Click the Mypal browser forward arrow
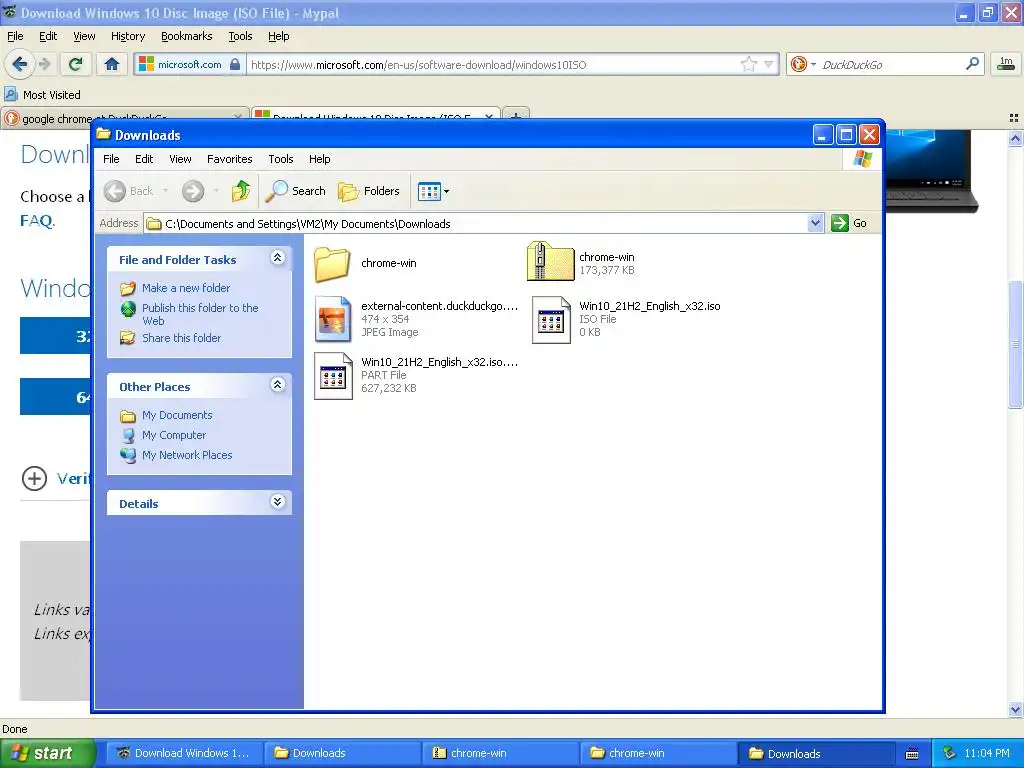This screenshot has height=768, width=1024. 44,64
